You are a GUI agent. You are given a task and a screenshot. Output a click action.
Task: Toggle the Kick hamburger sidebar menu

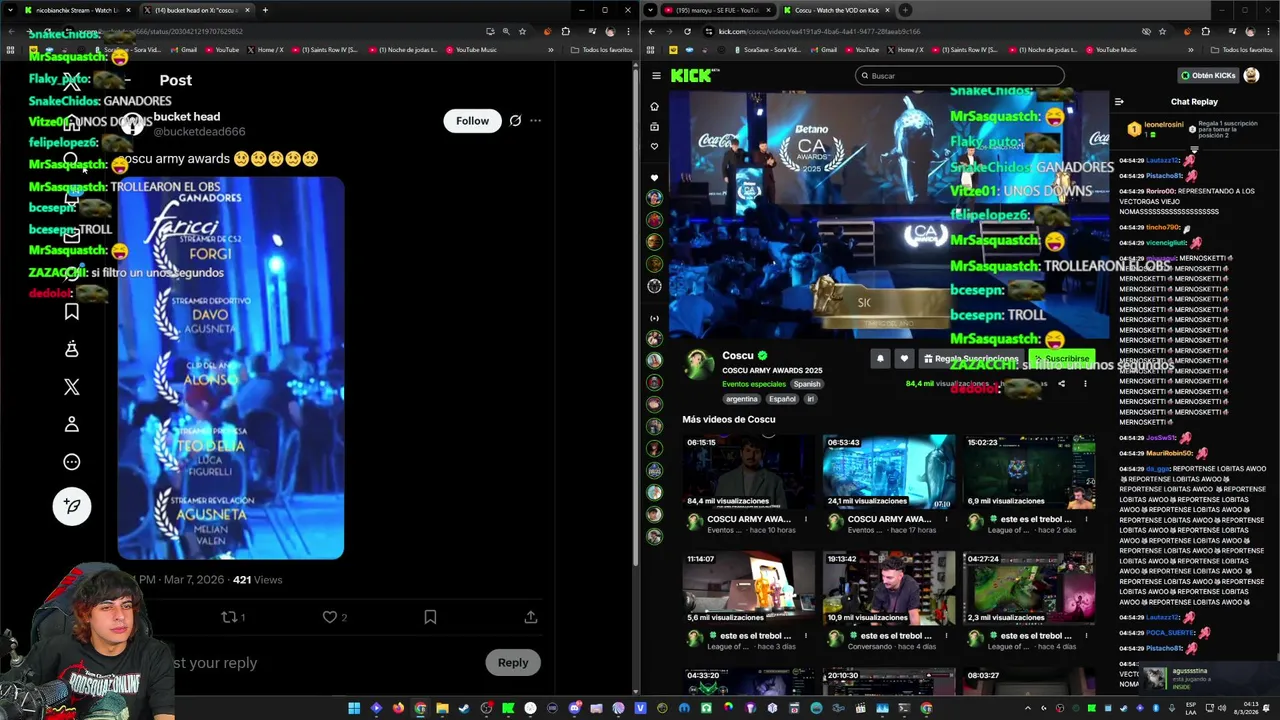click(x=656, y=75)
